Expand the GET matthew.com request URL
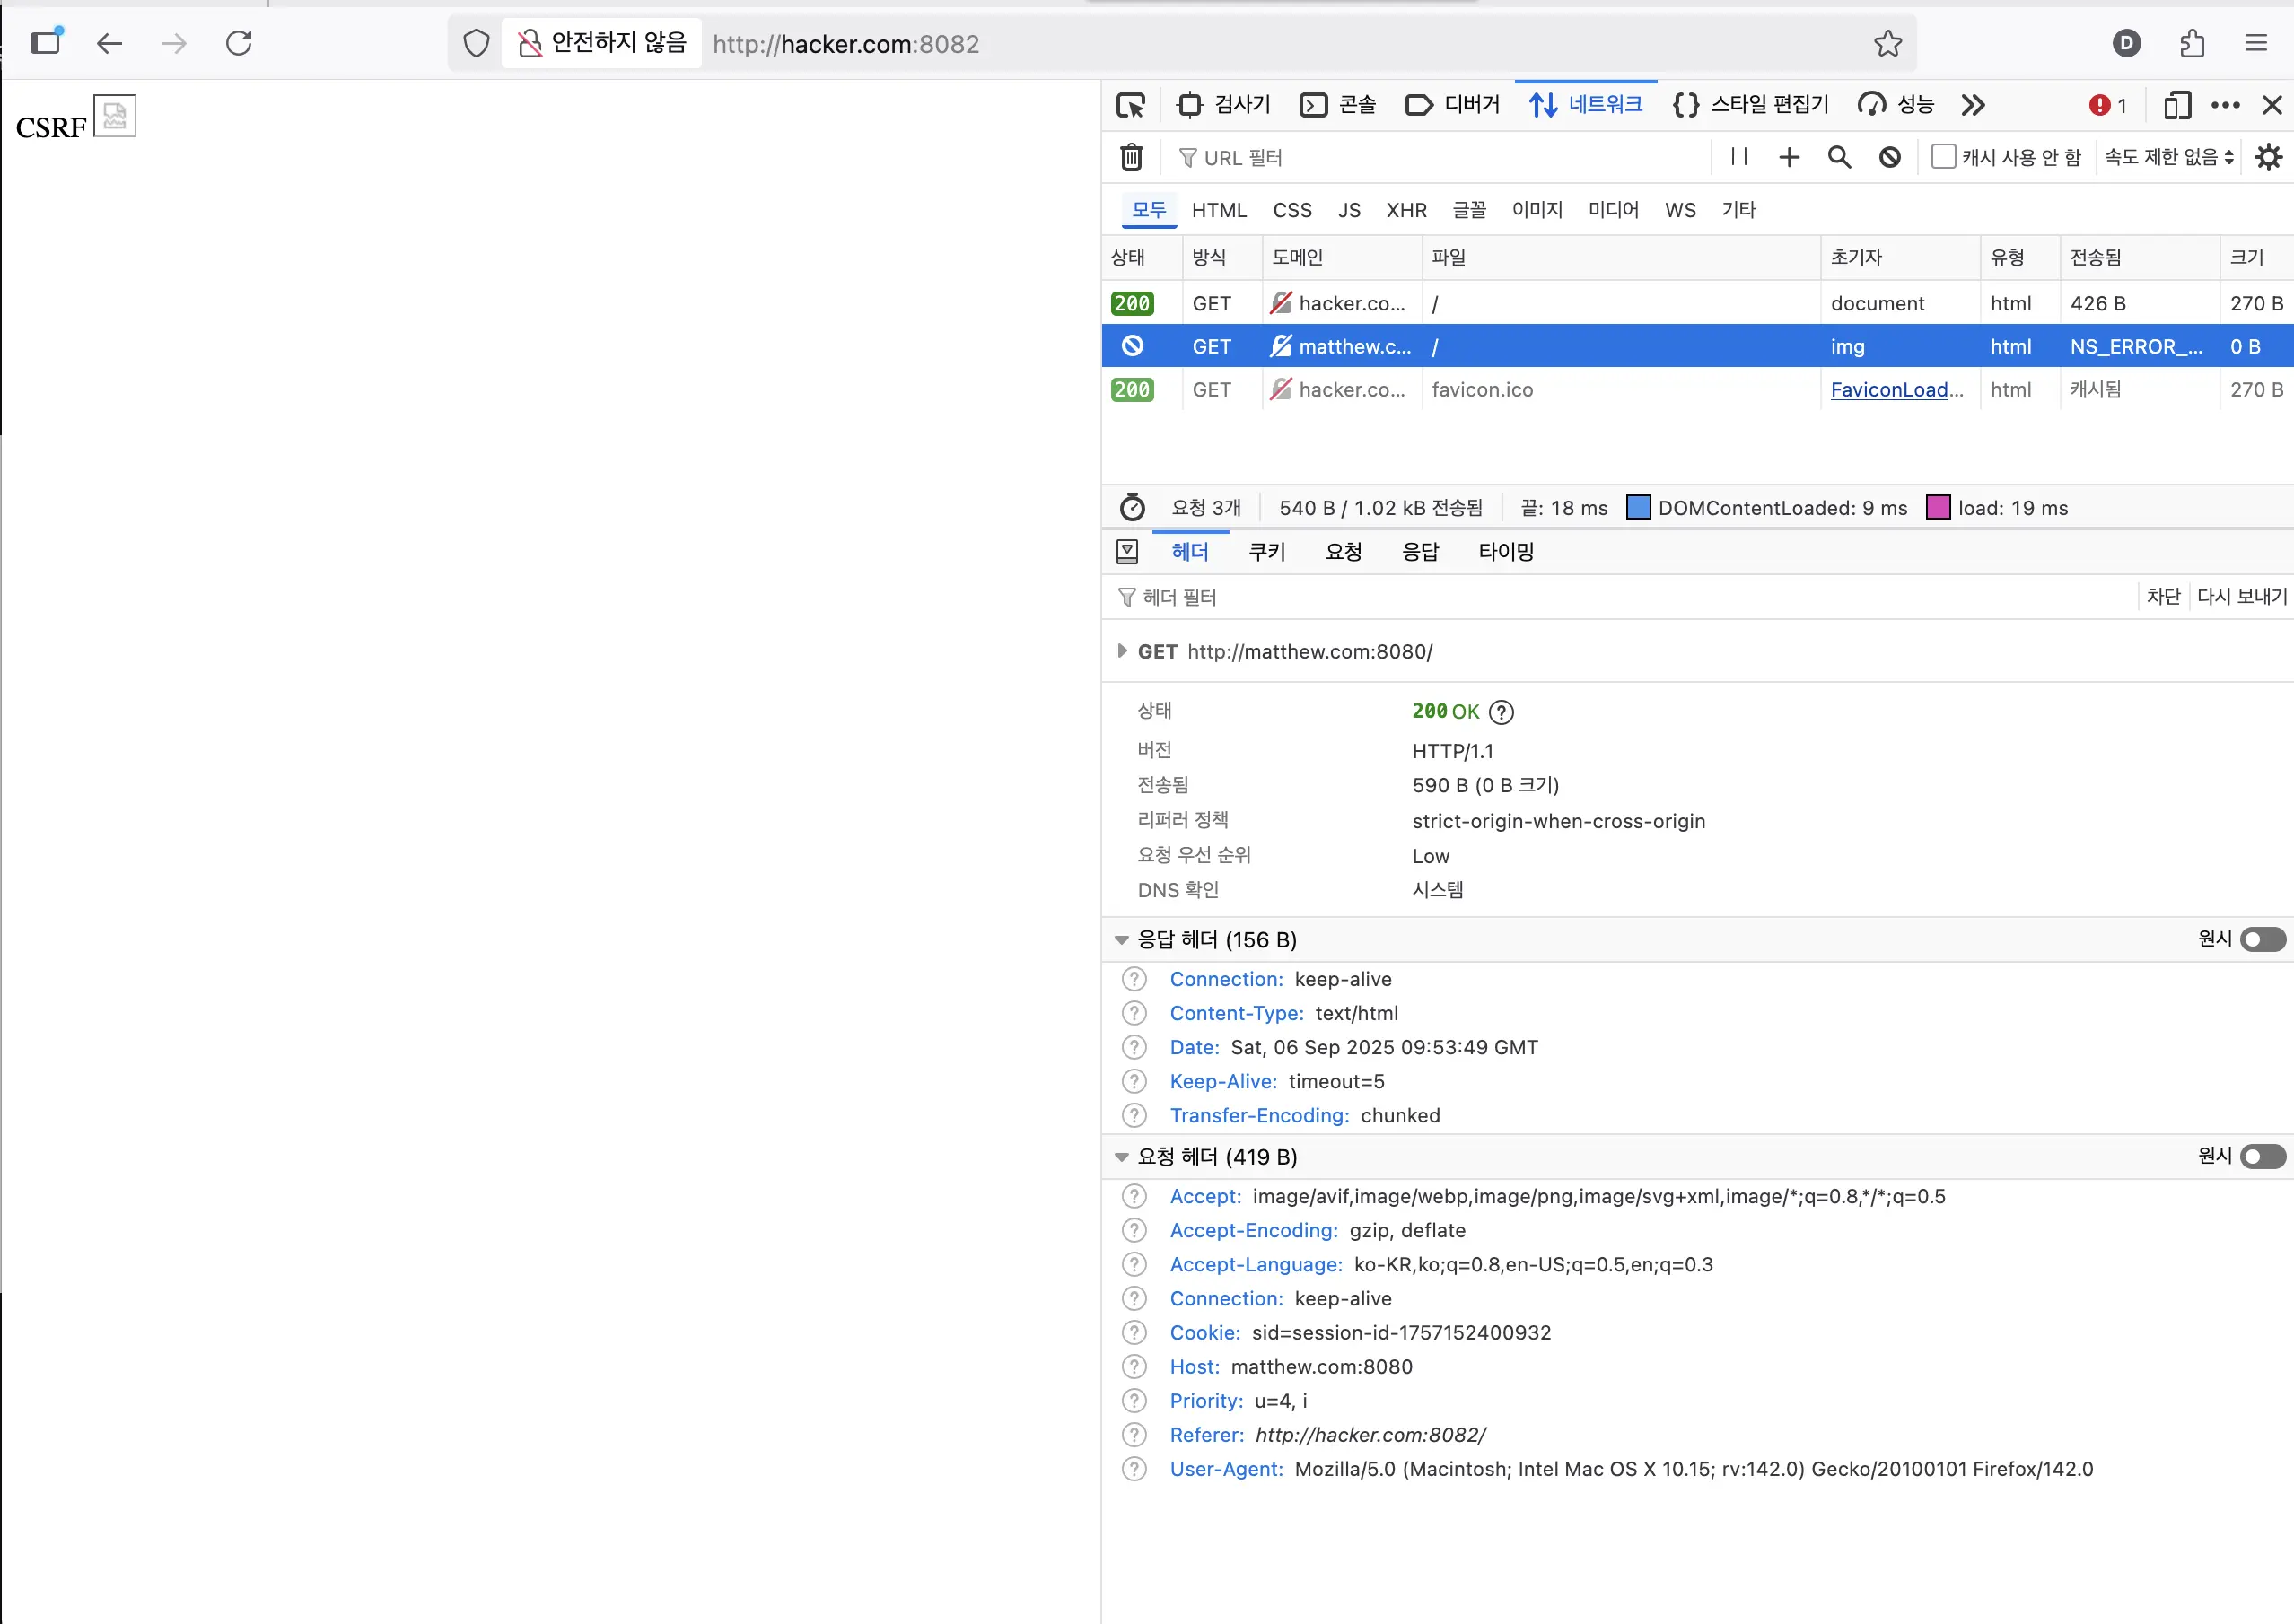 [x=1122, y=651]
